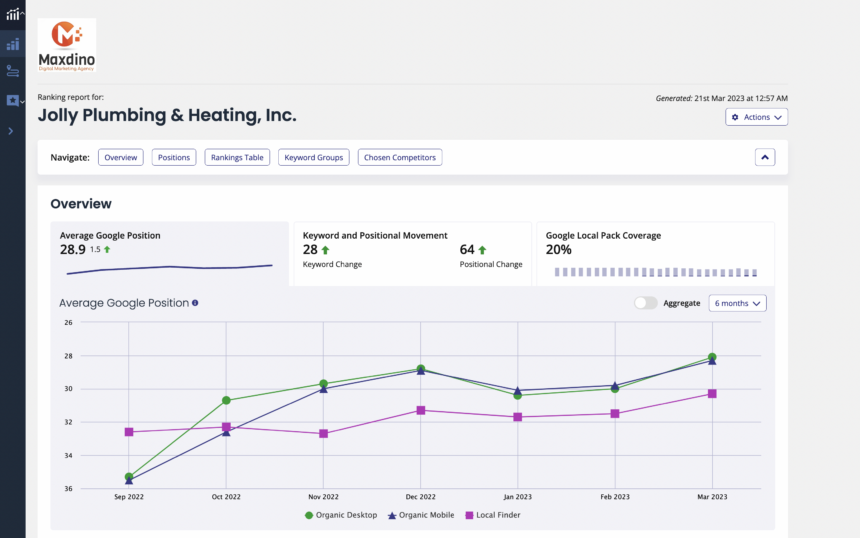Click the Maxdino logo image
This screenshot has height=538, width=860.
(x=67, y=44)
